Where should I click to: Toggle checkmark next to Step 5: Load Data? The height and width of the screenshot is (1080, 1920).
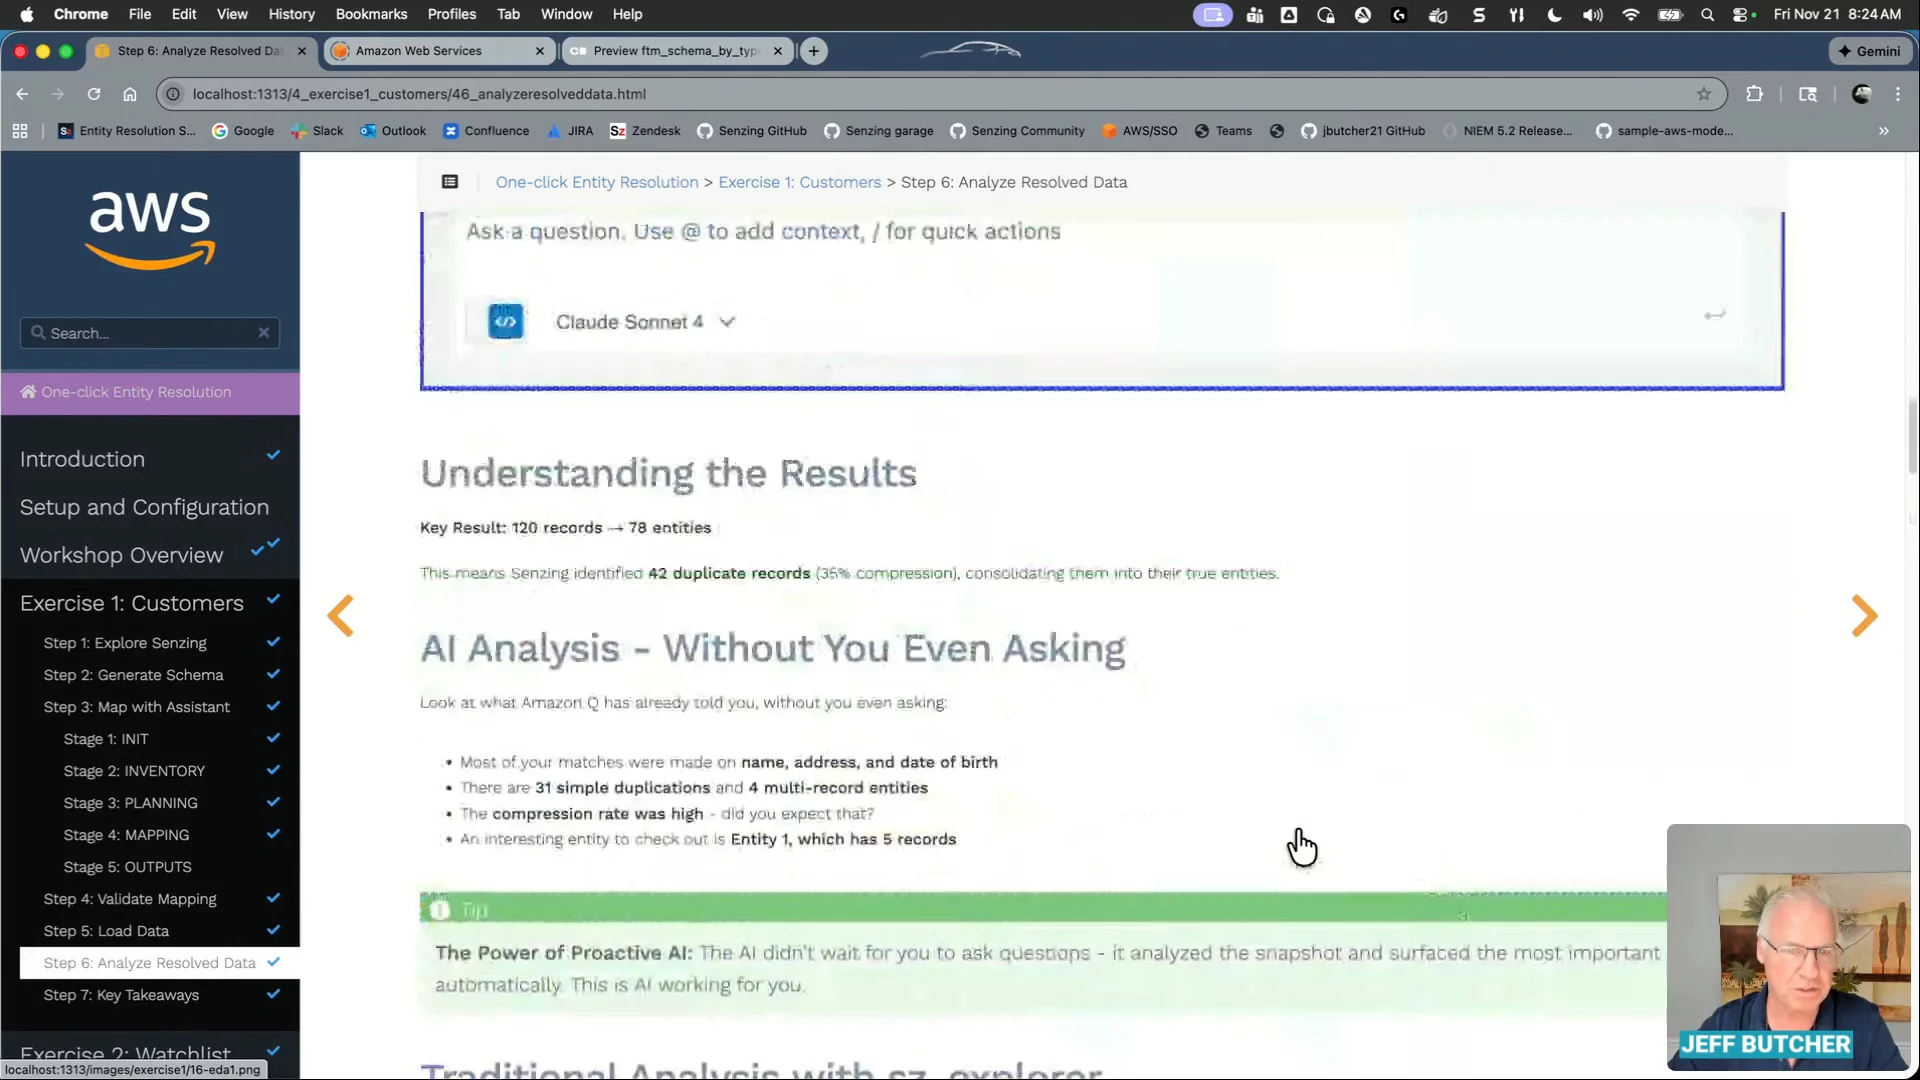coord(273,930)
